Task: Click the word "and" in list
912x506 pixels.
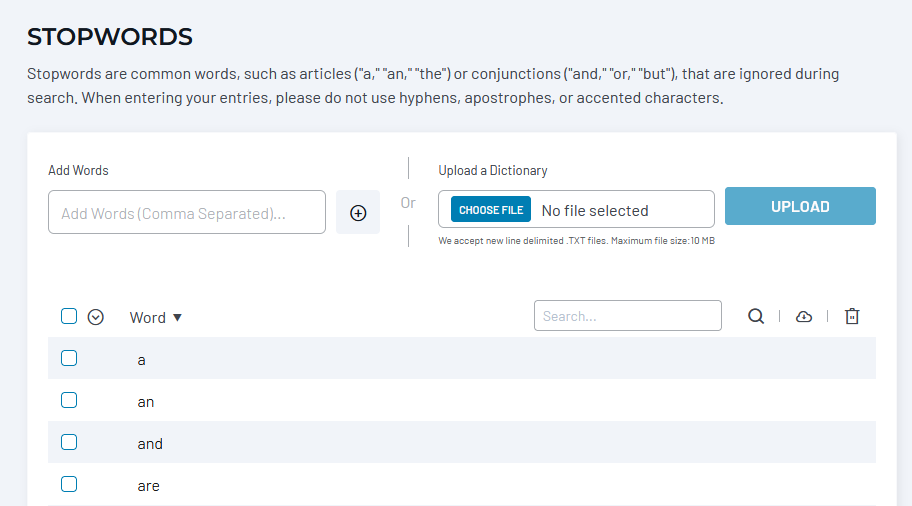Action: pyautogui.click(x=150, y=444)
